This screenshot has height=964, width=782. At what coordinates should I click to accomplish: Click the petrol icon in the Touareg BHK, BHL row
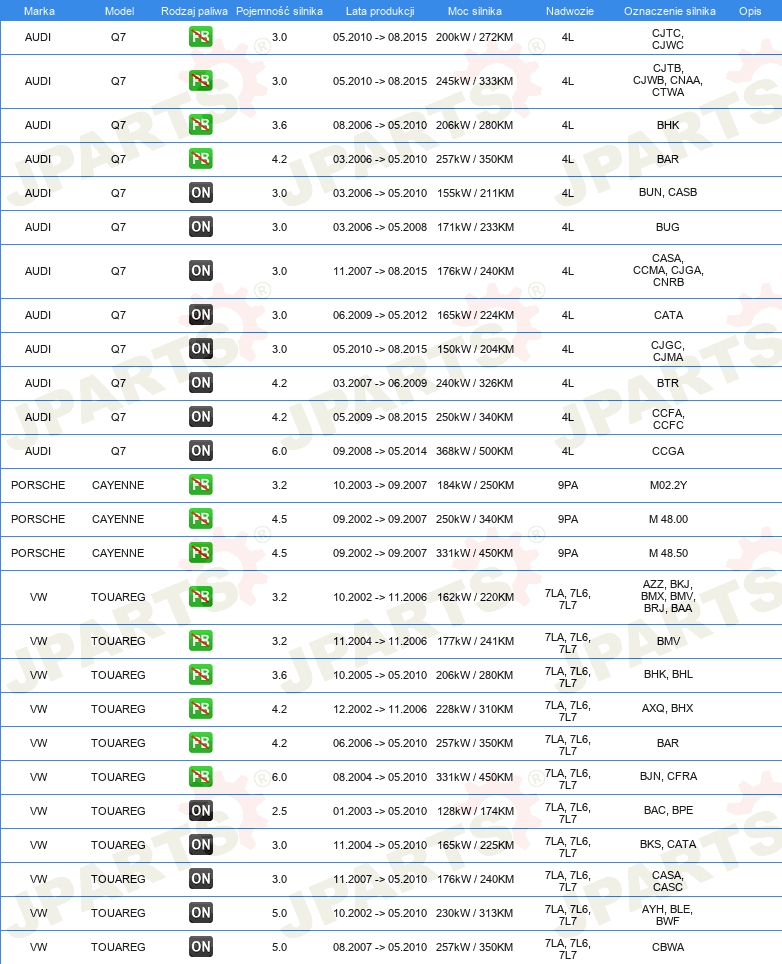coord(200,675)
